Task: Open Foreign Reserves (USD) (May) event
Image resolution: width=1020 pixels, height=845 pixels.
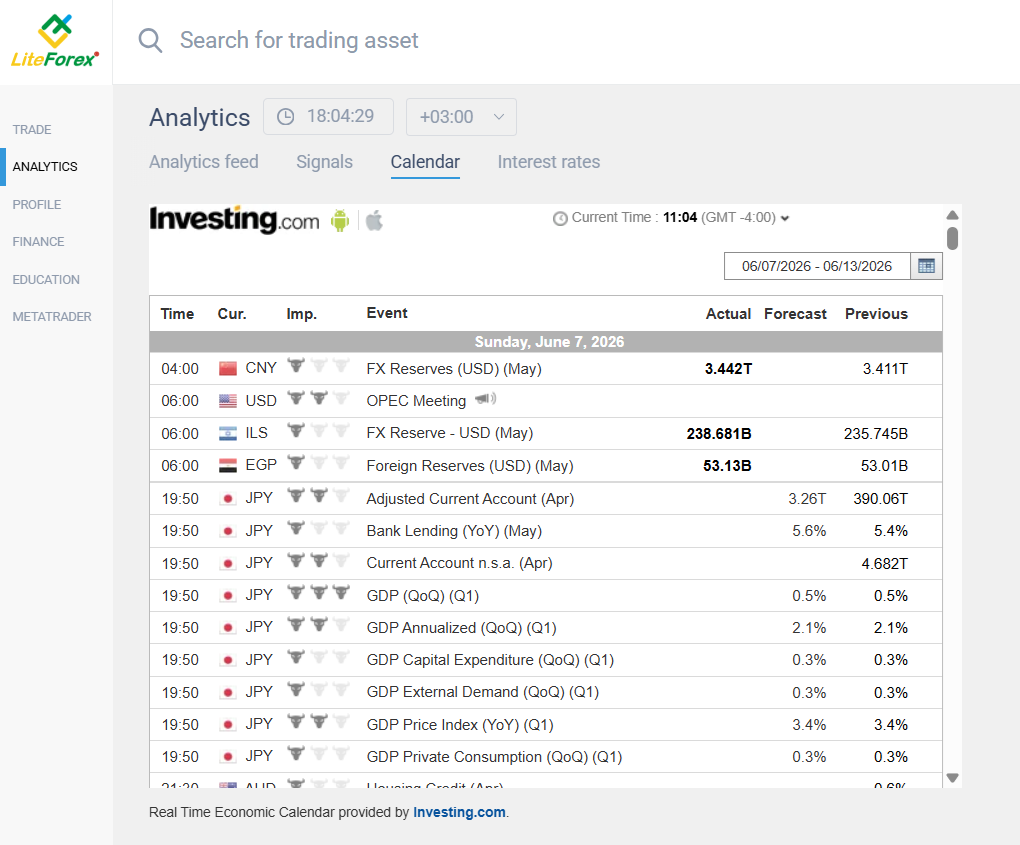Action: [x=470, y=466]
